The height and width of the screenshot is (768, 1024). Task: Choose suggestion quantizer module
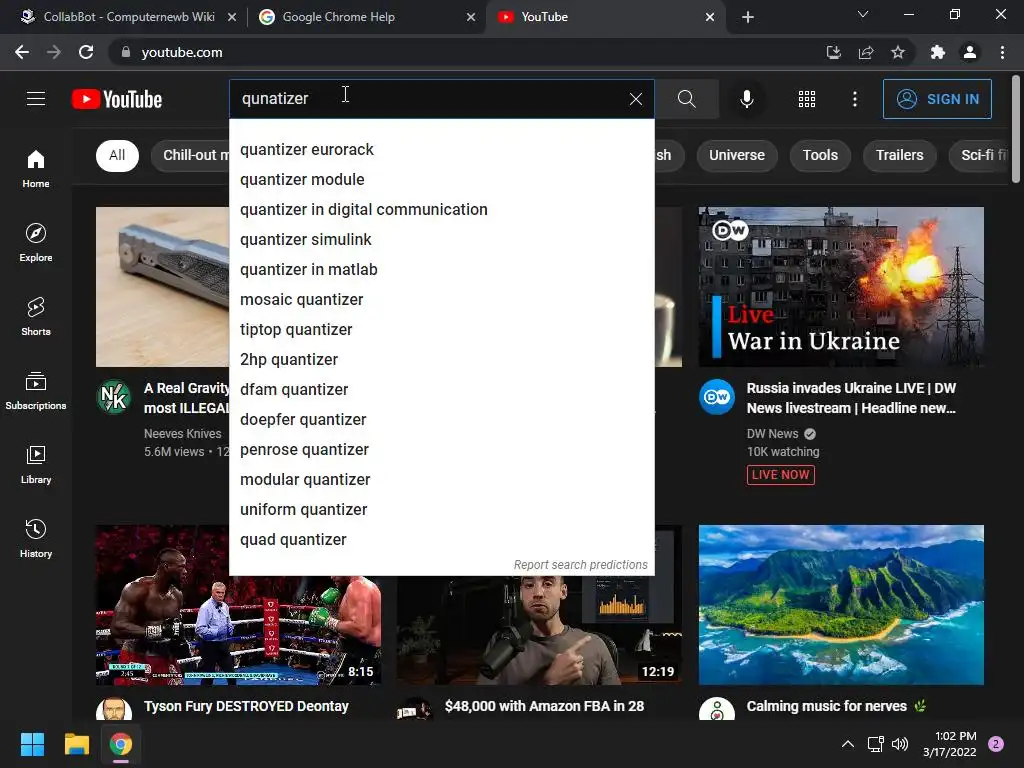point(441,180)
